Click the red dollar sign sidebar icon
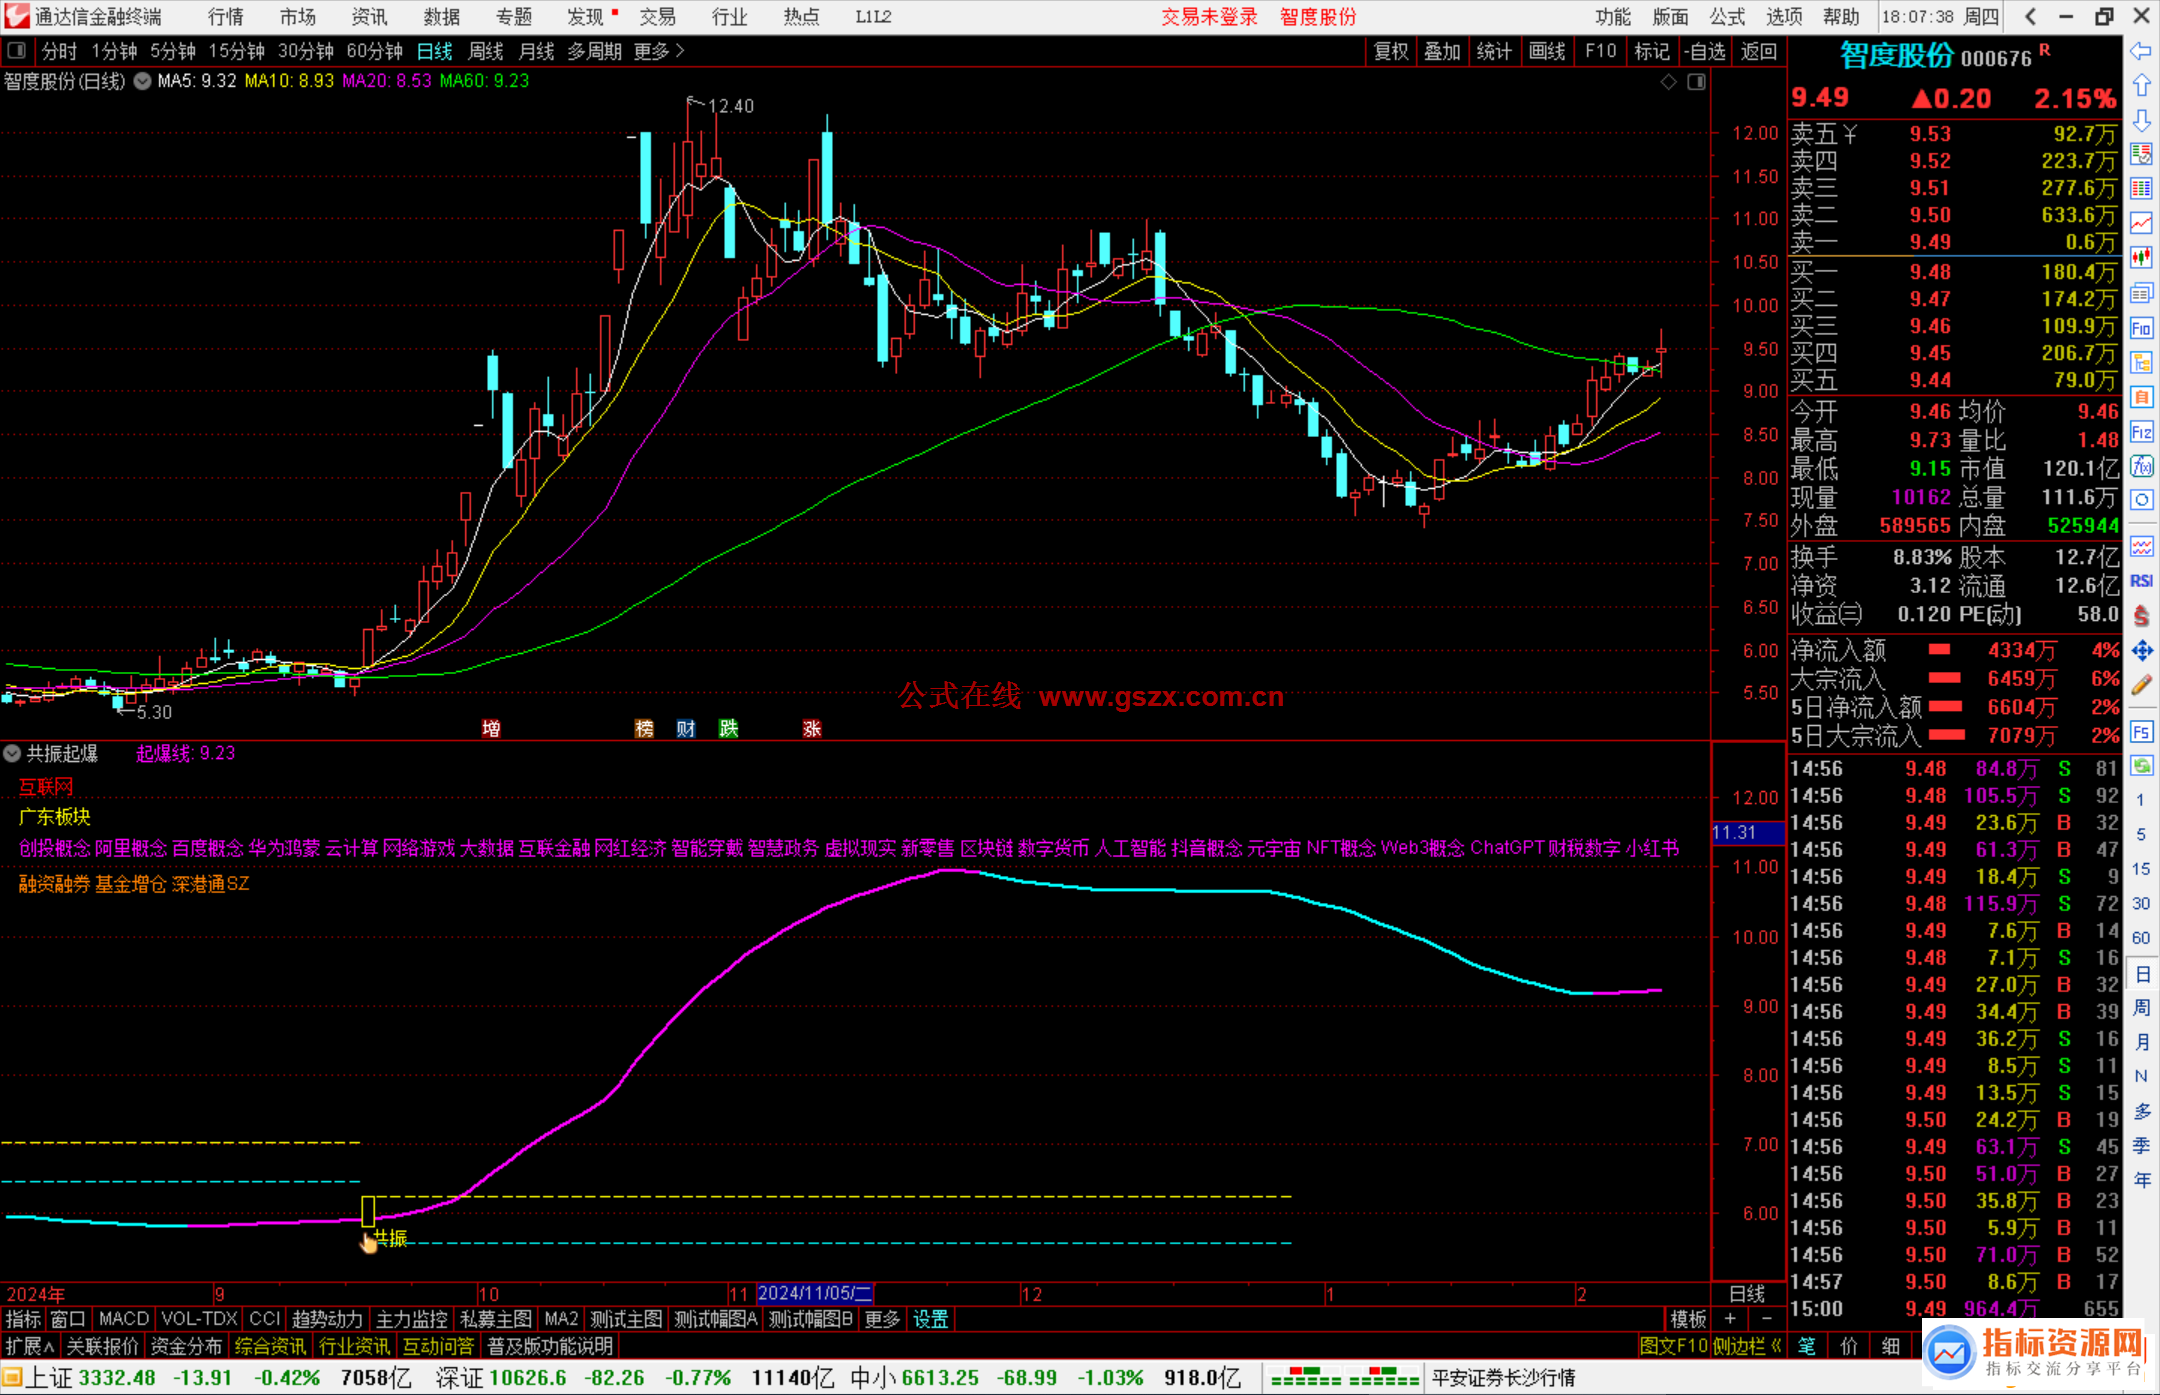 tap(2141, 616)
